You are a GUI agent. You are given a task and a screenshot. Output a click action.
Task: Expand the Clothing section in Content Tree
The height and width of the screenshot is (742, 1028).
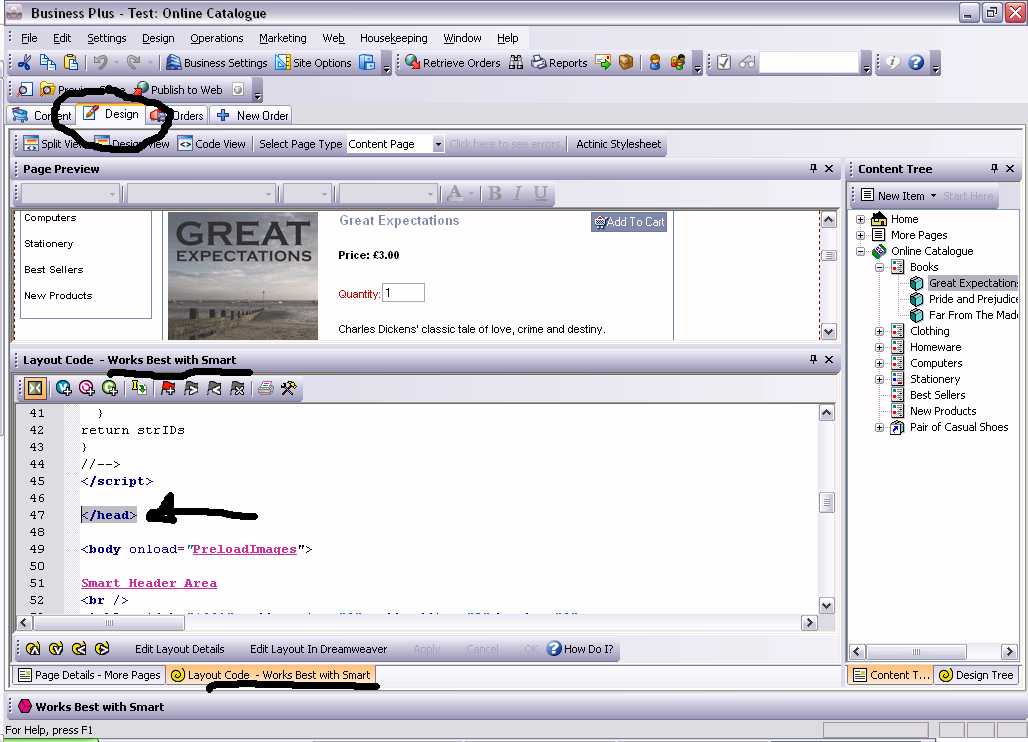[x=880, y=331]
